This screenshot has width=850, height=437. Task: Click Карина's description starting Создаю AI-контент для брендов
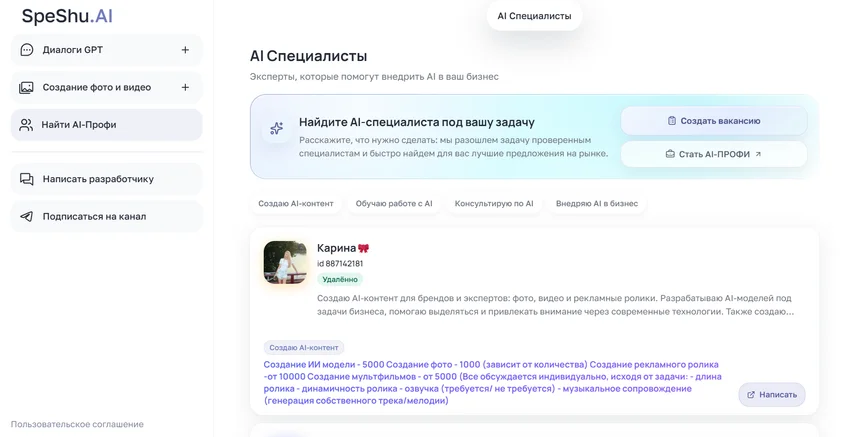pyautogui.click(x=556, y=305)
